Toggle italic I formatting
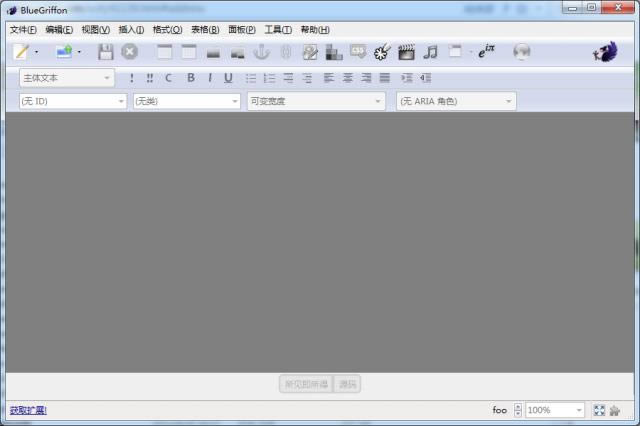640x426 pixels. point(210,78)
